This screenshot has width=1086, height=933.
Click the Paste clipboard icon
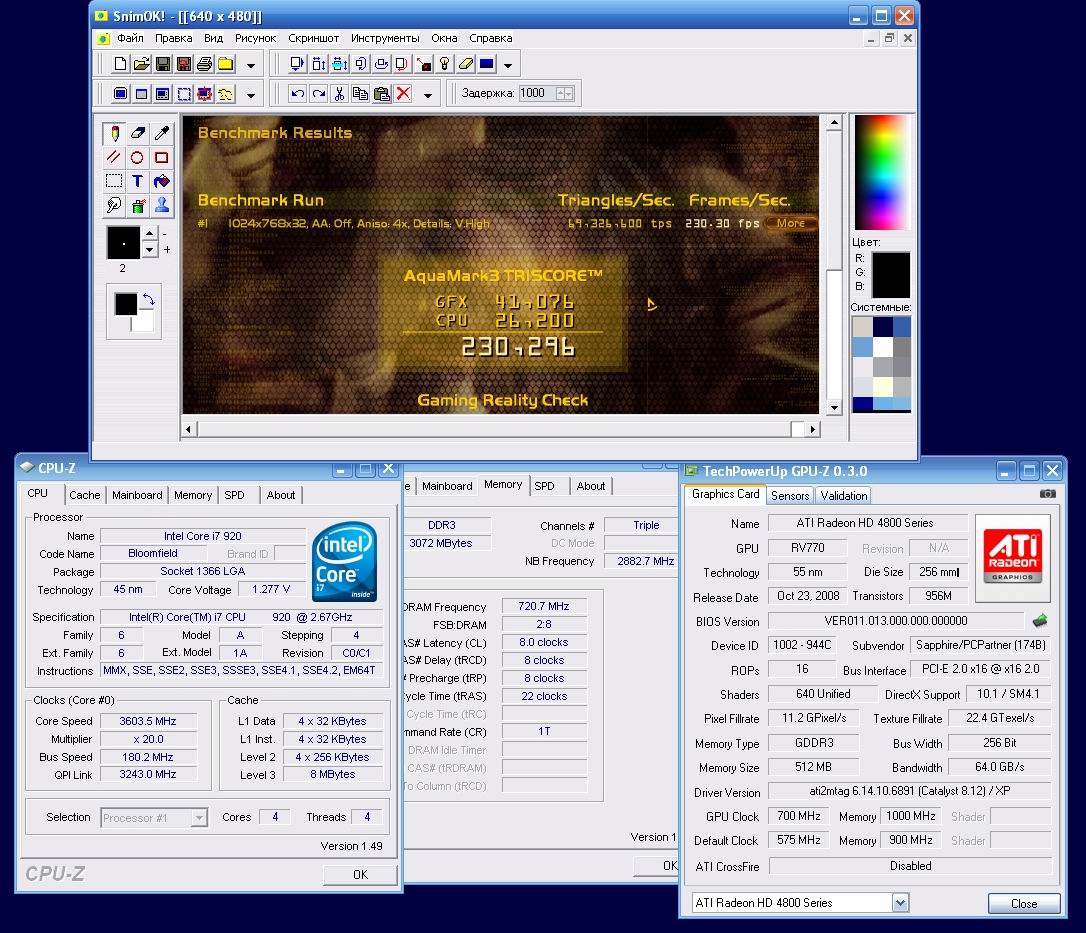(382, 94)
